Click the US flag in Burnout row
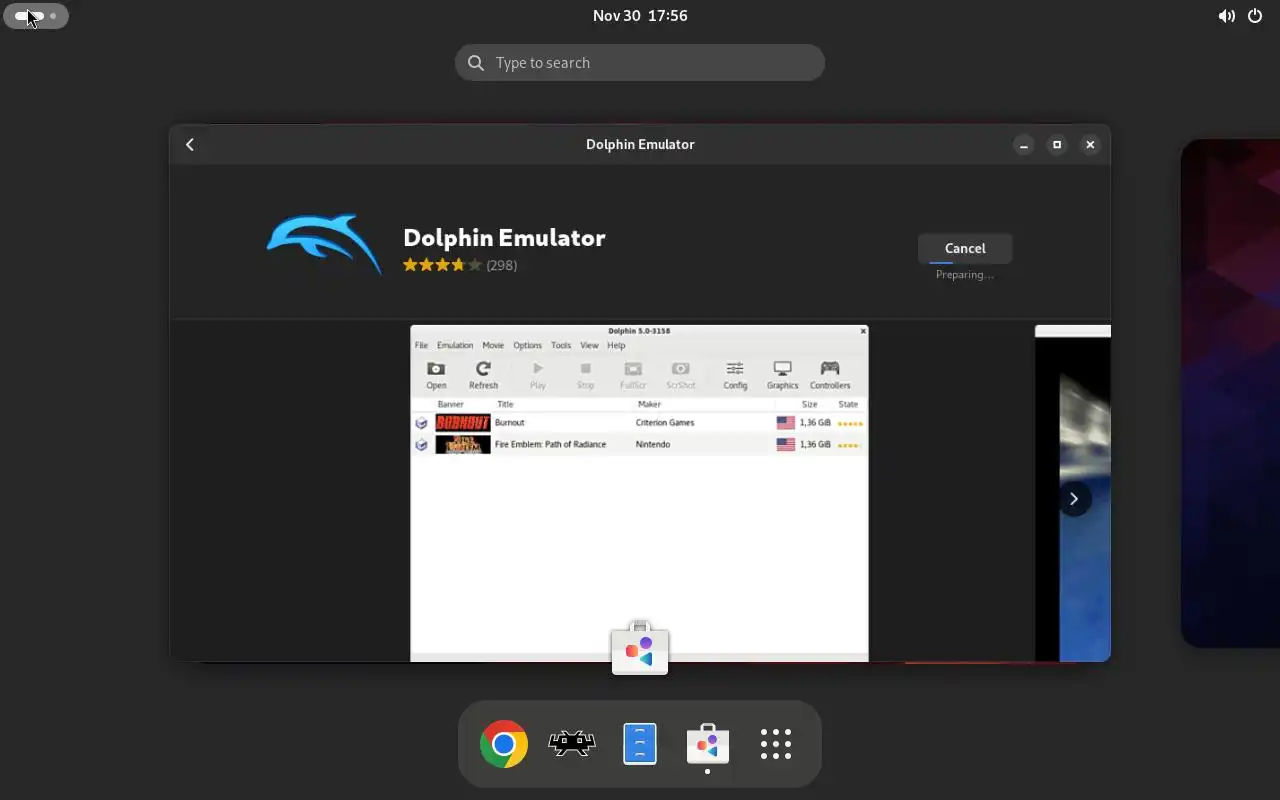 (786, 423)
